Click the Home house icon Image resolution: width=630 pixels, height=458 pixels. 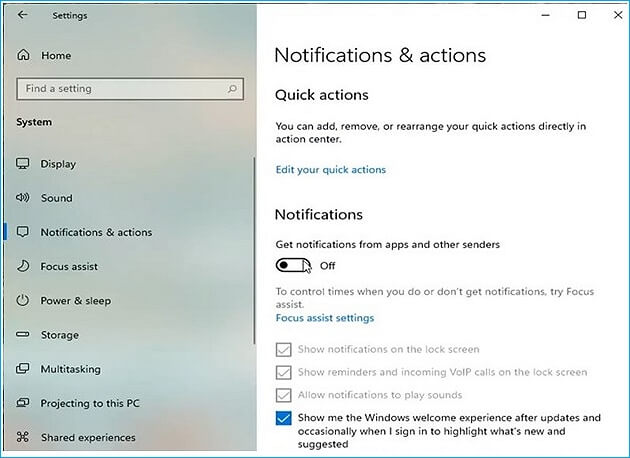click(23, 55)
